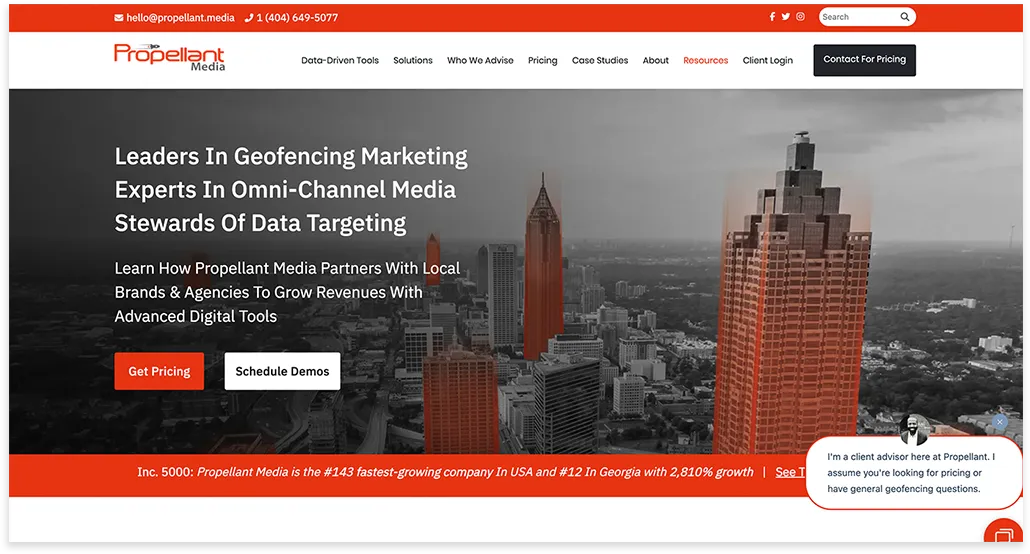The image size is (1030, 554).
Task: Click the 1 (404) 649-5077 phone link
Action: click(291, 18)
